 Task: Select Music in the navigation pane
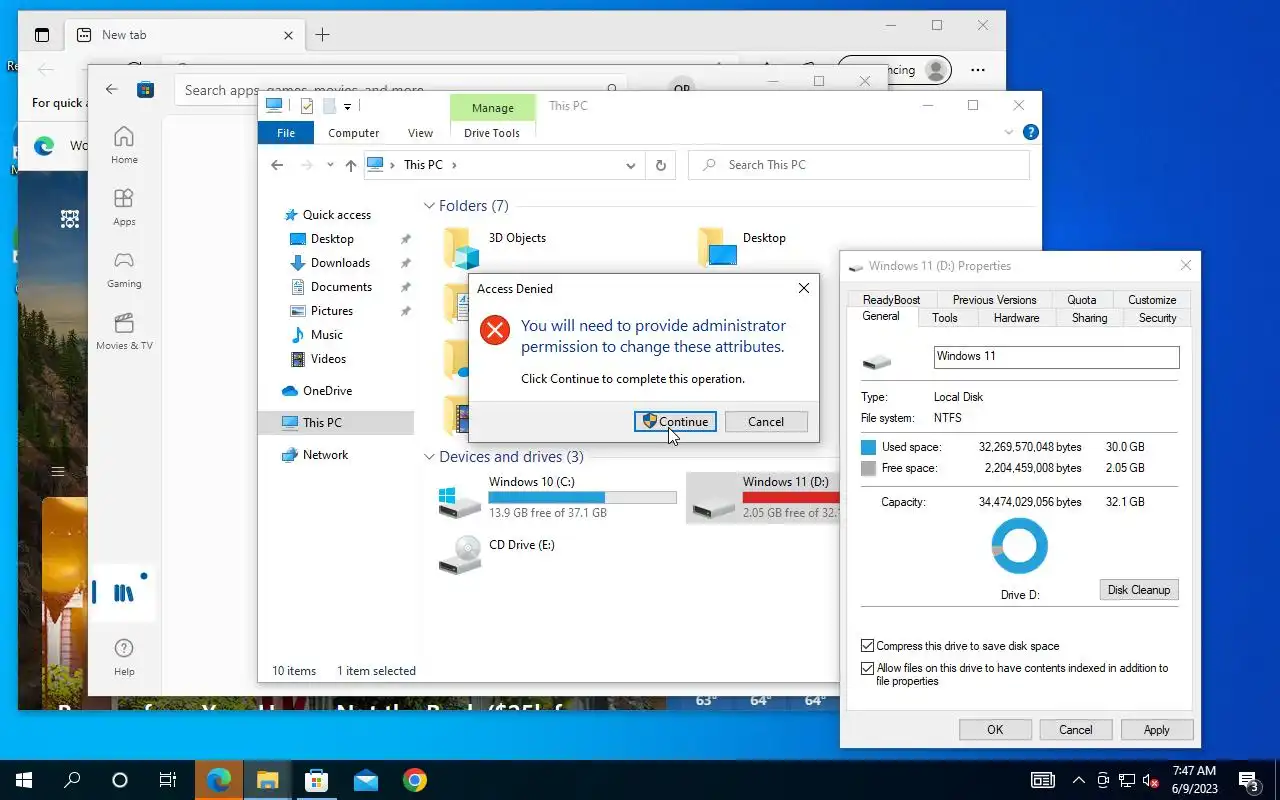coord(326,335)
